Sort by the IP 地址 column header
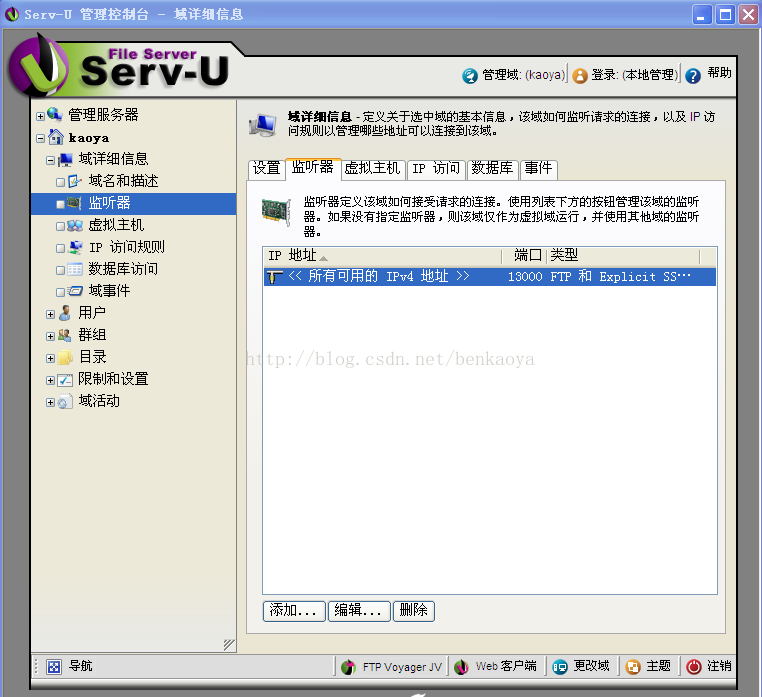The image size is (762, 697). pos(382,256)
